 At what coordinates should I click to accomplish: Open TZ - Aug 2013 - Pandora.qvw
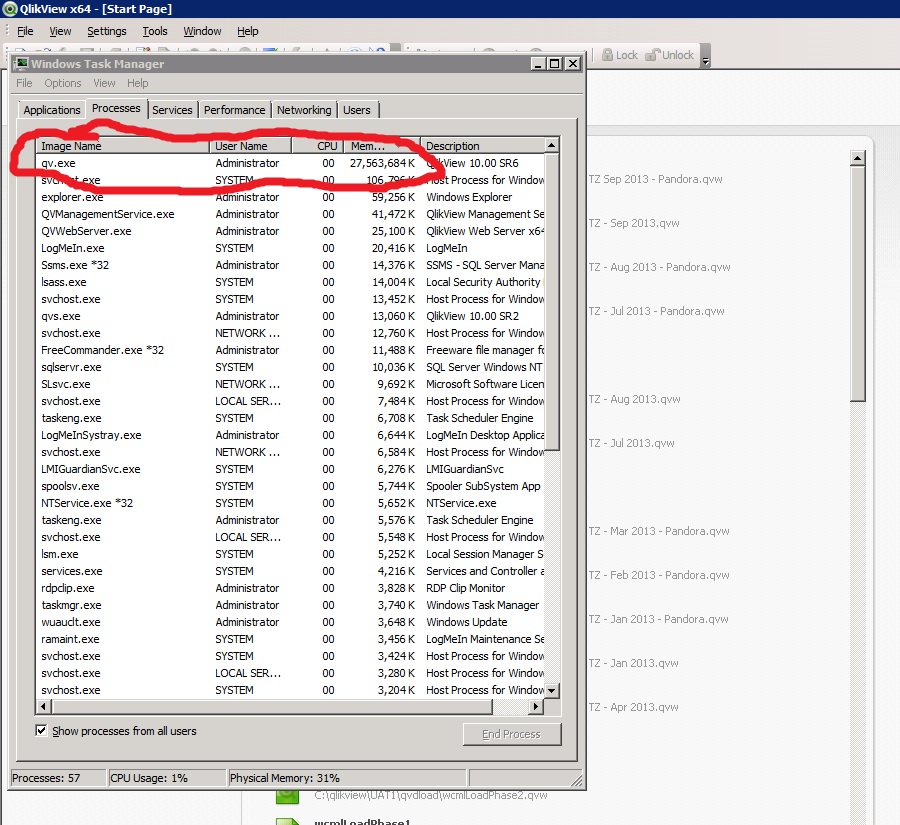(659, 267)
